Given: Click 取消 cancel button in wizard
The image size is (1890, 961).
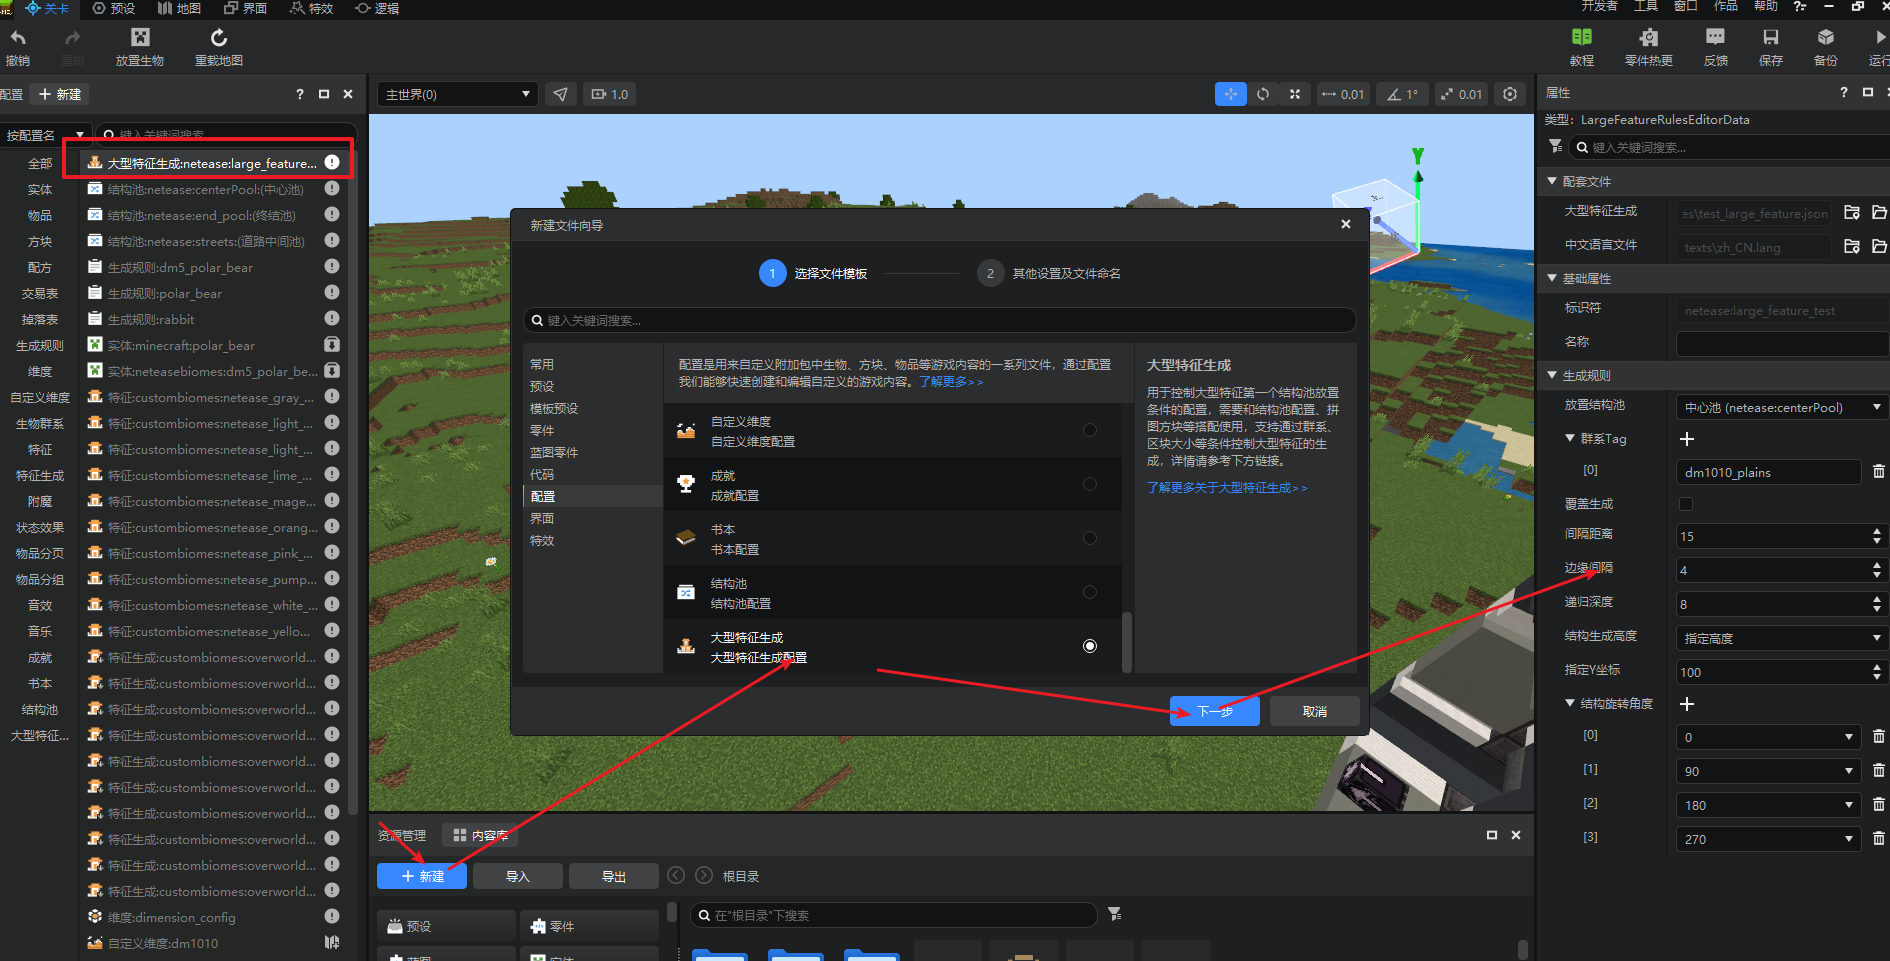Looking at the screenshot, I should [1315, 711].
